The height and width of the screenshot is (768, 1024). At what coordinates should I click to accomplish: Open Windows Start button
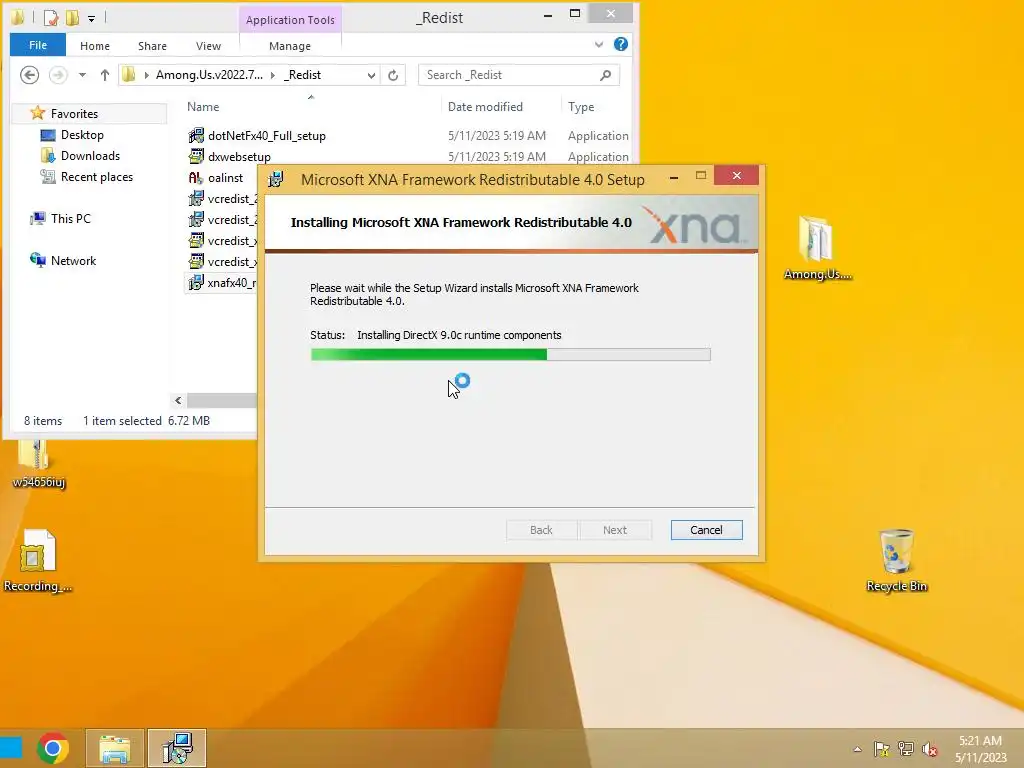click(x=11, y=748)
